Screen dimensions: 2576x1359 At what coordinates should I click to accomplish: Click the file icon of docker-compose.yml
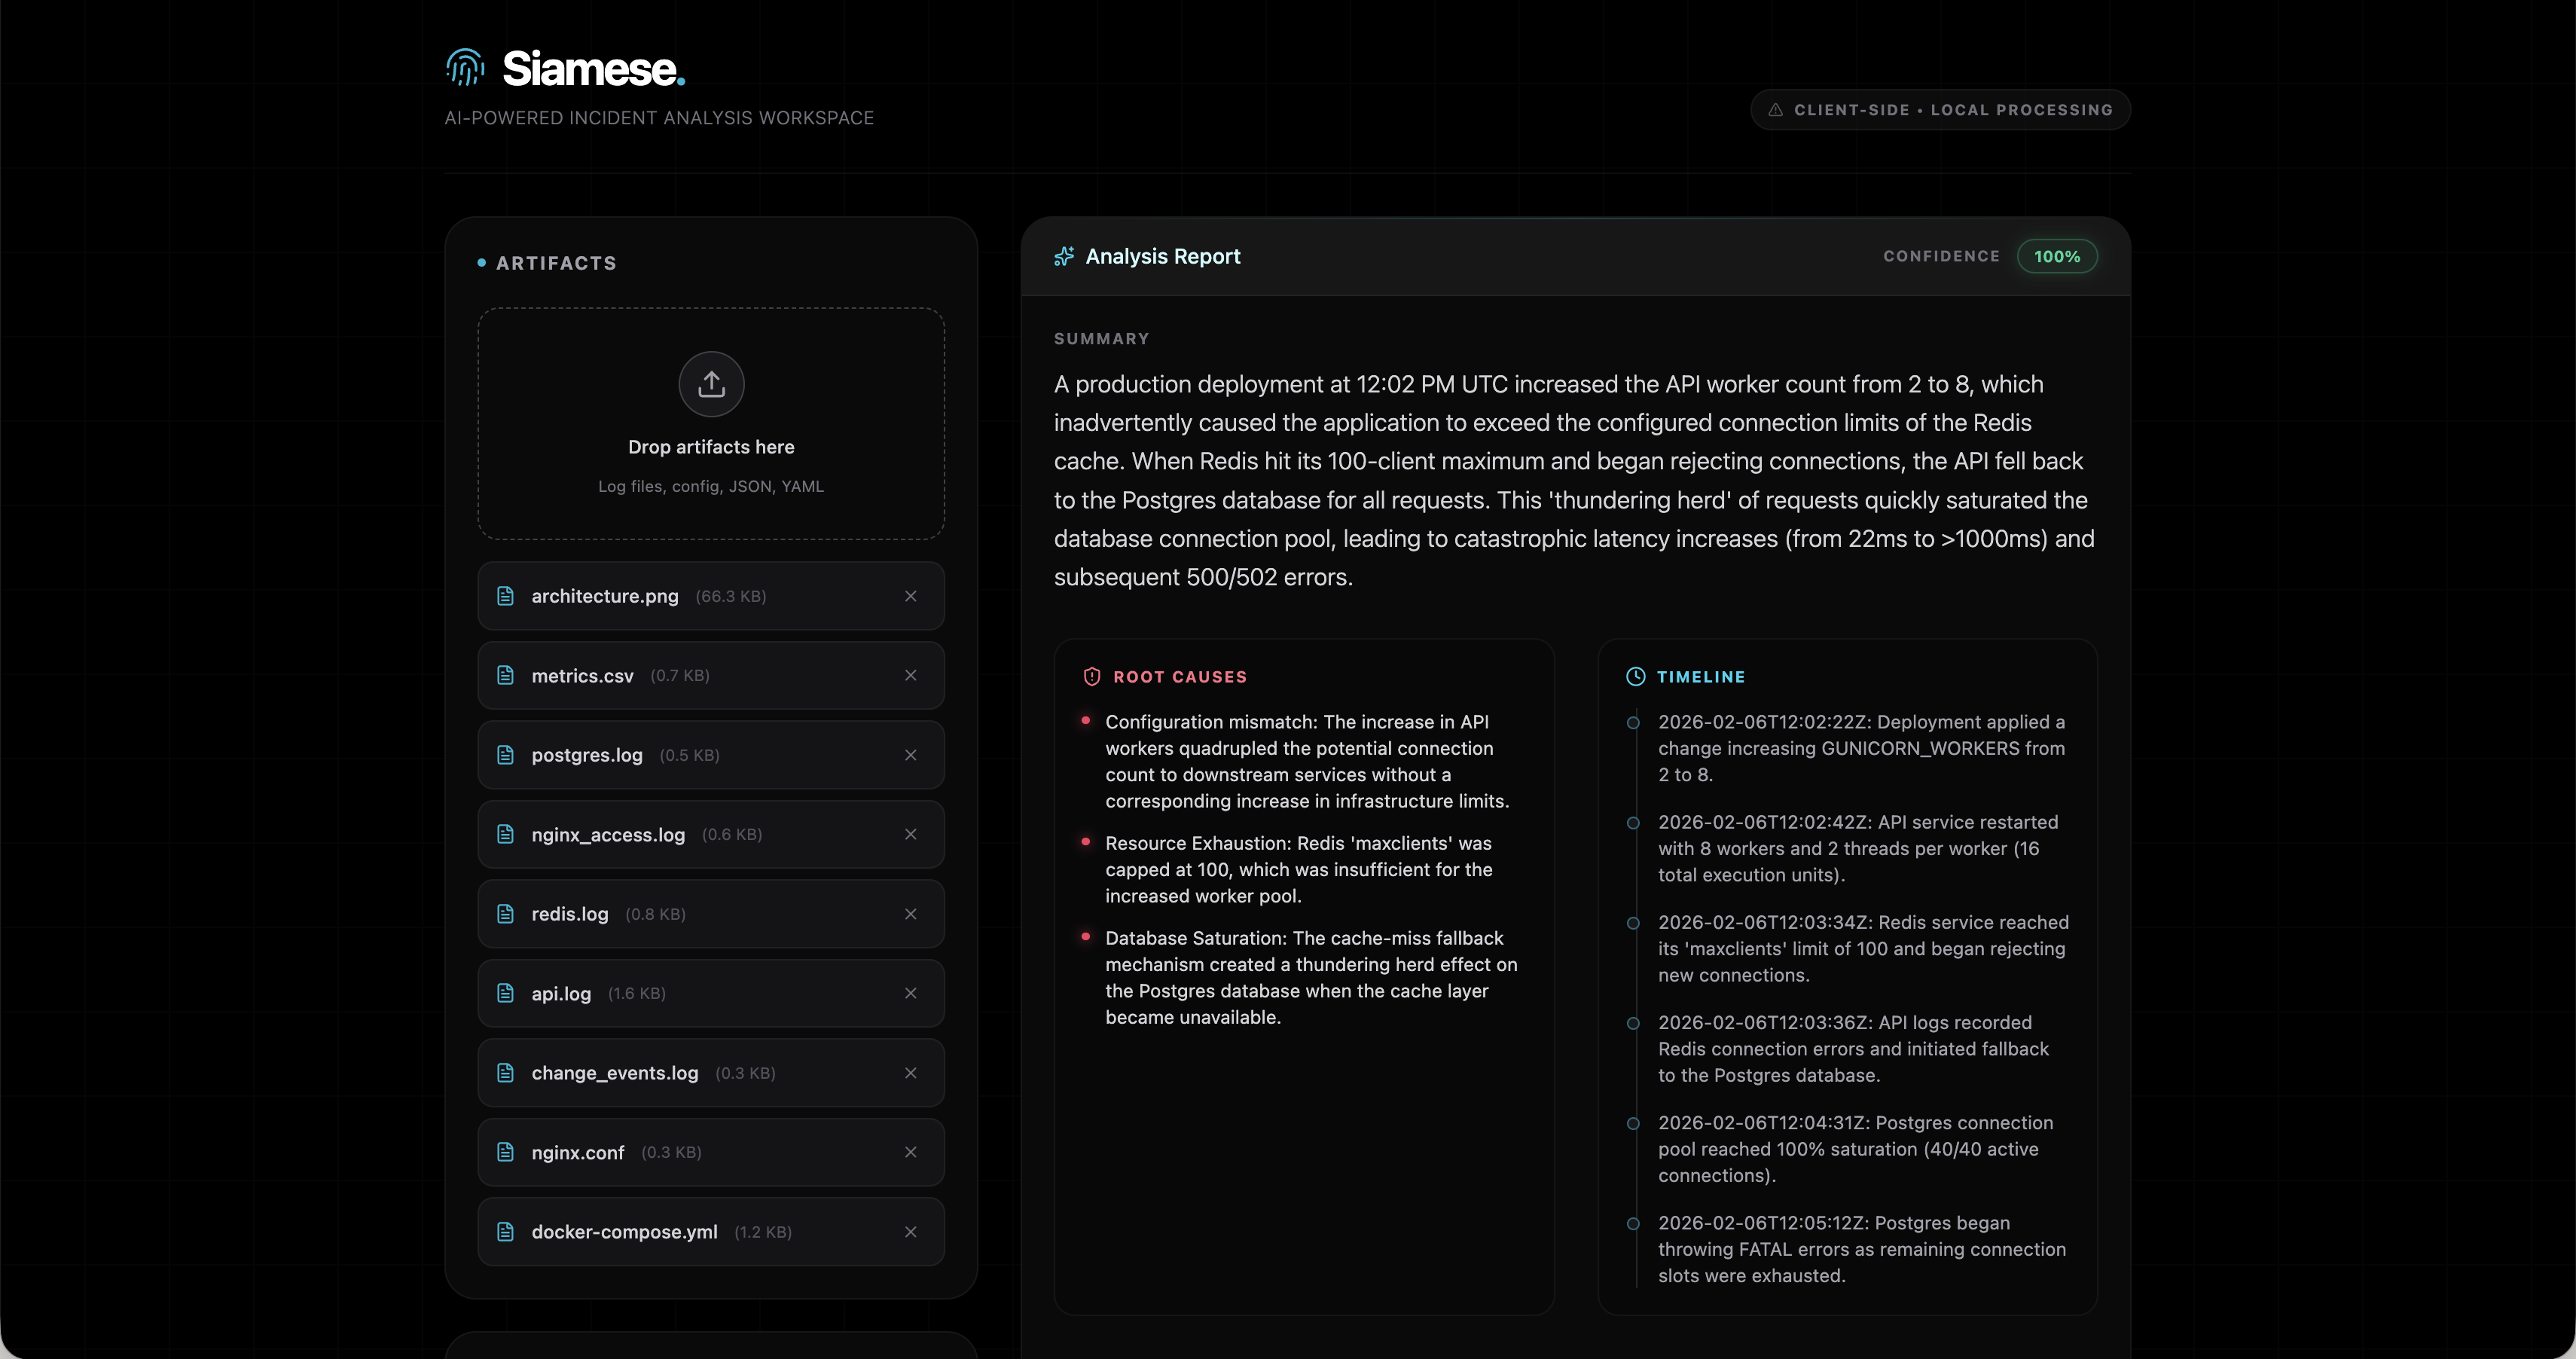coord(506,1232)
